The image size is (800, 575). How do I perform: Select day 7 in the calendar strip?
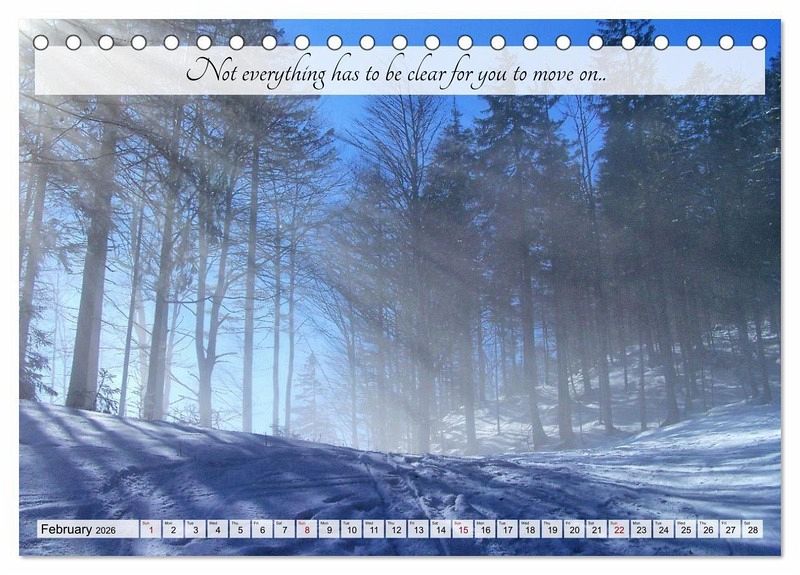(x=285, y=529)
